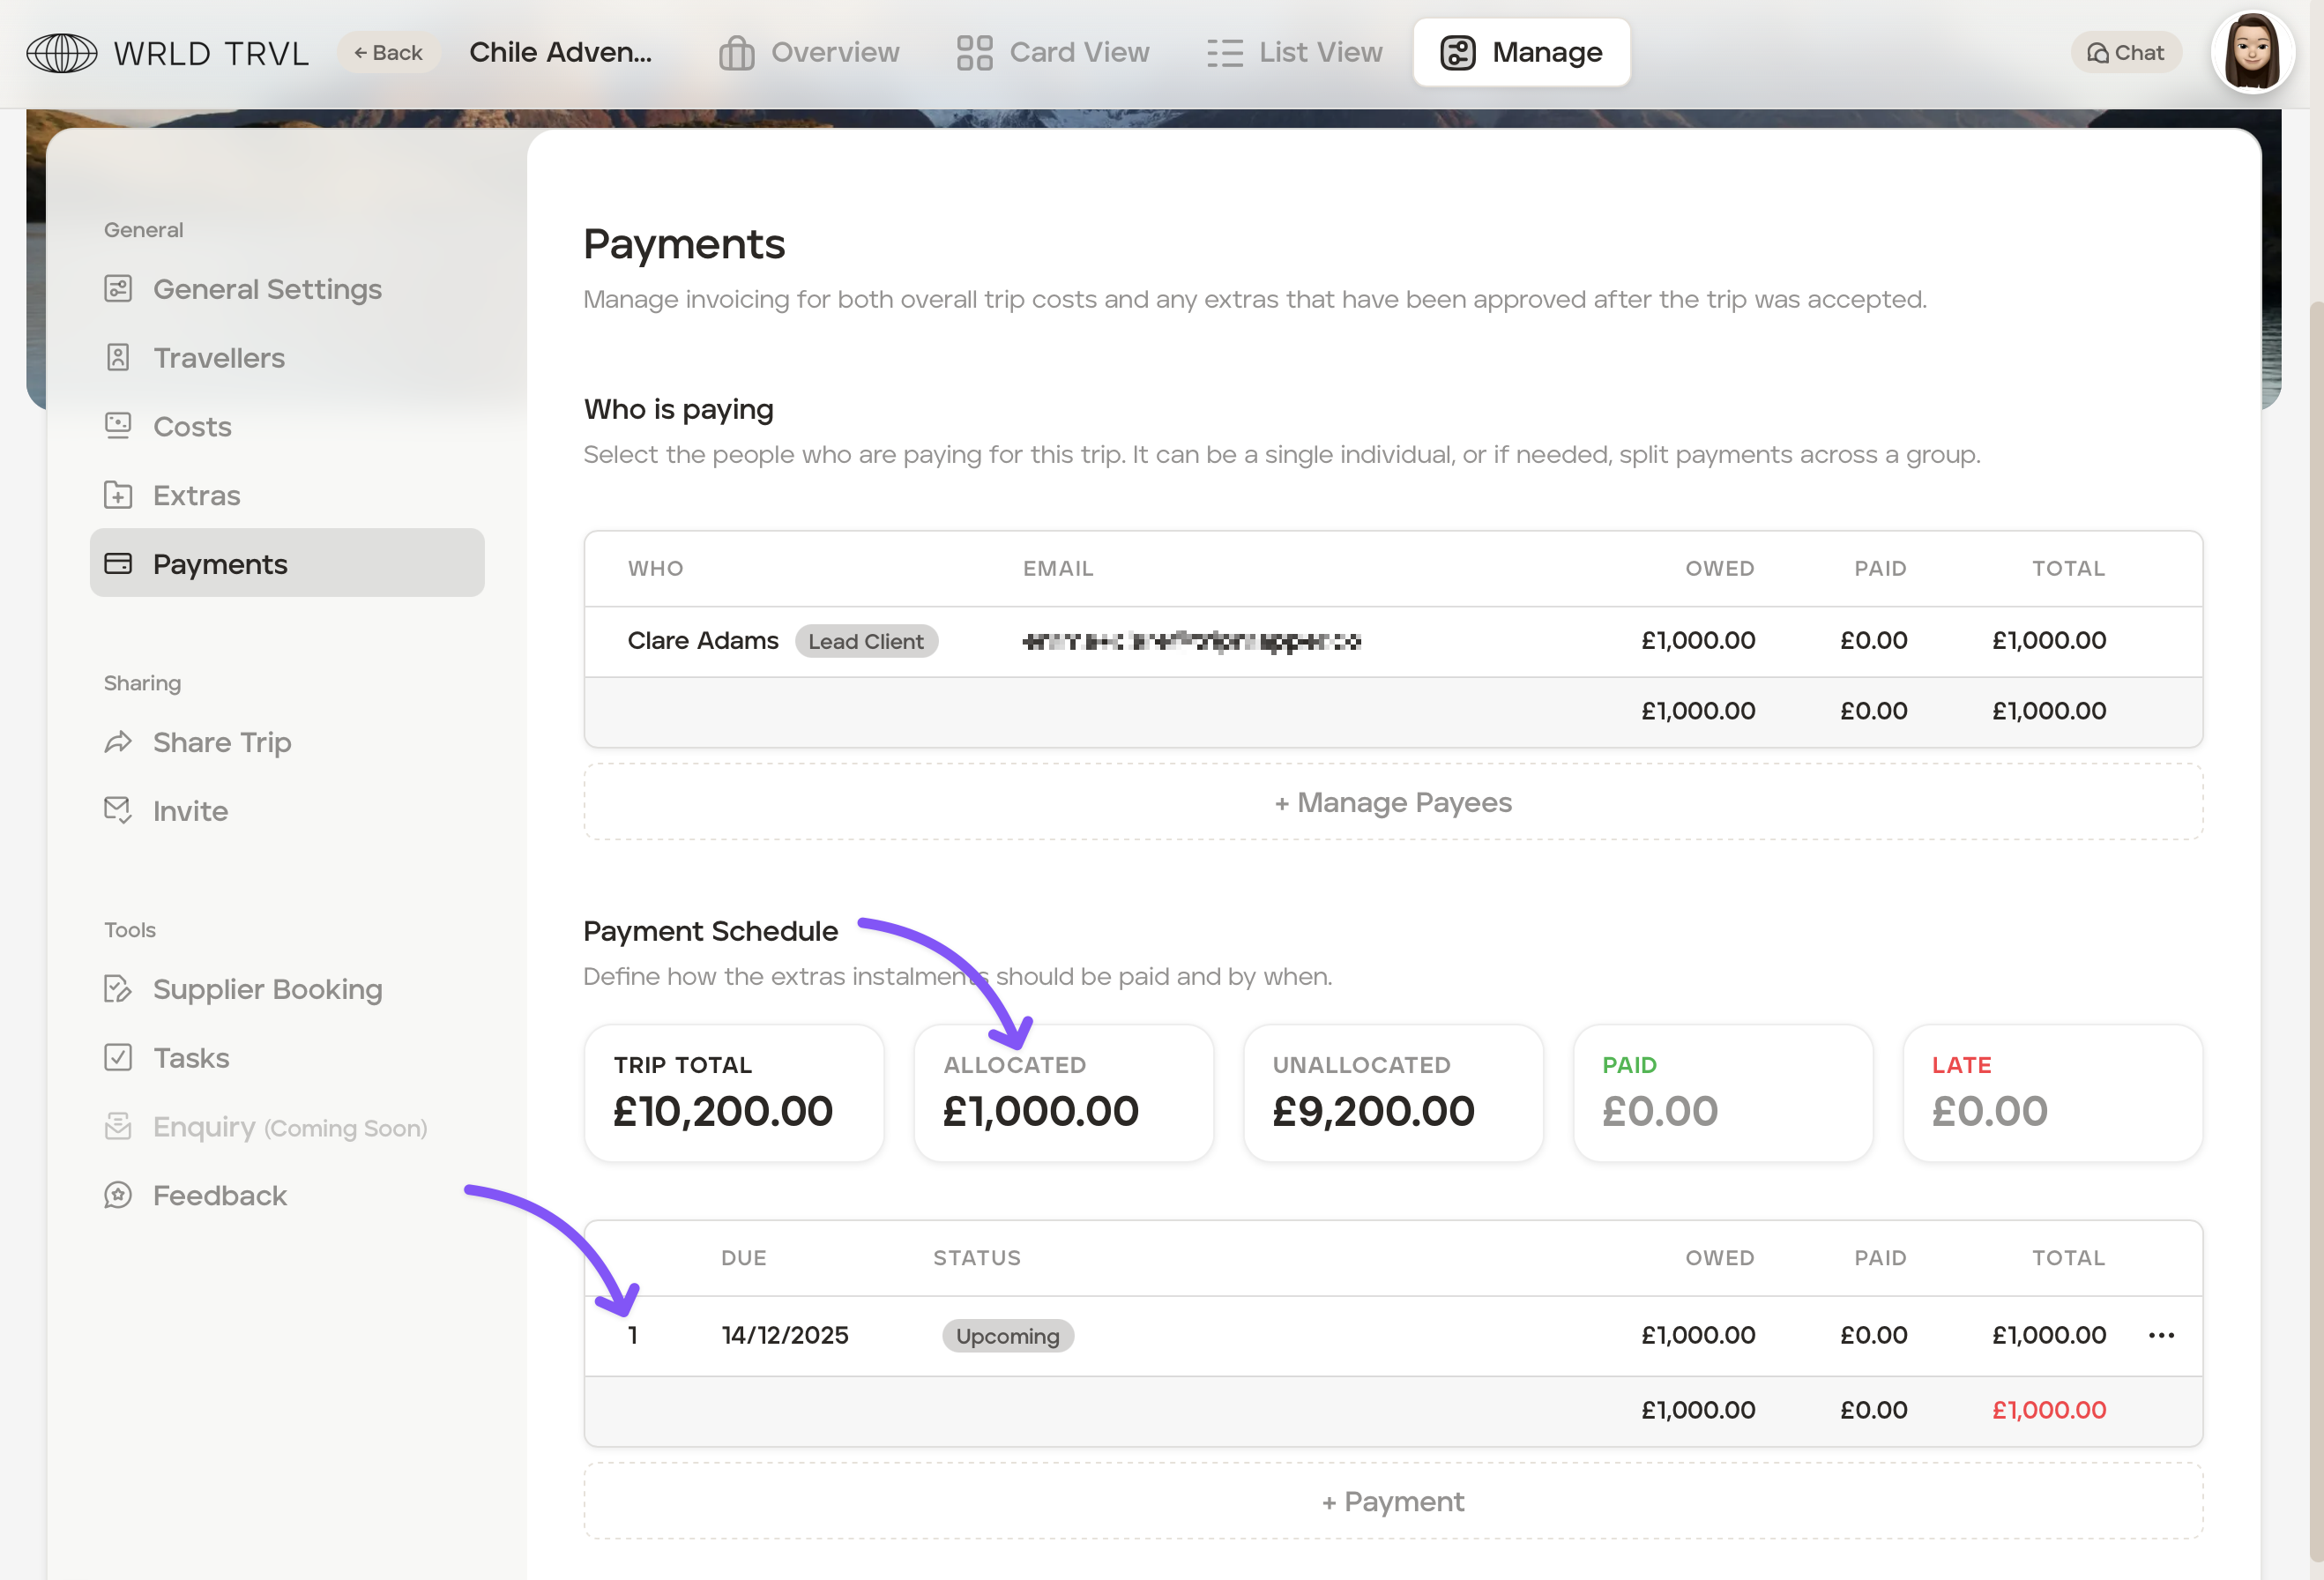Click the Feedback sidebar icon
Image resolution: width=2324 pixels, height=1580 pixels.
point(118,1195)
